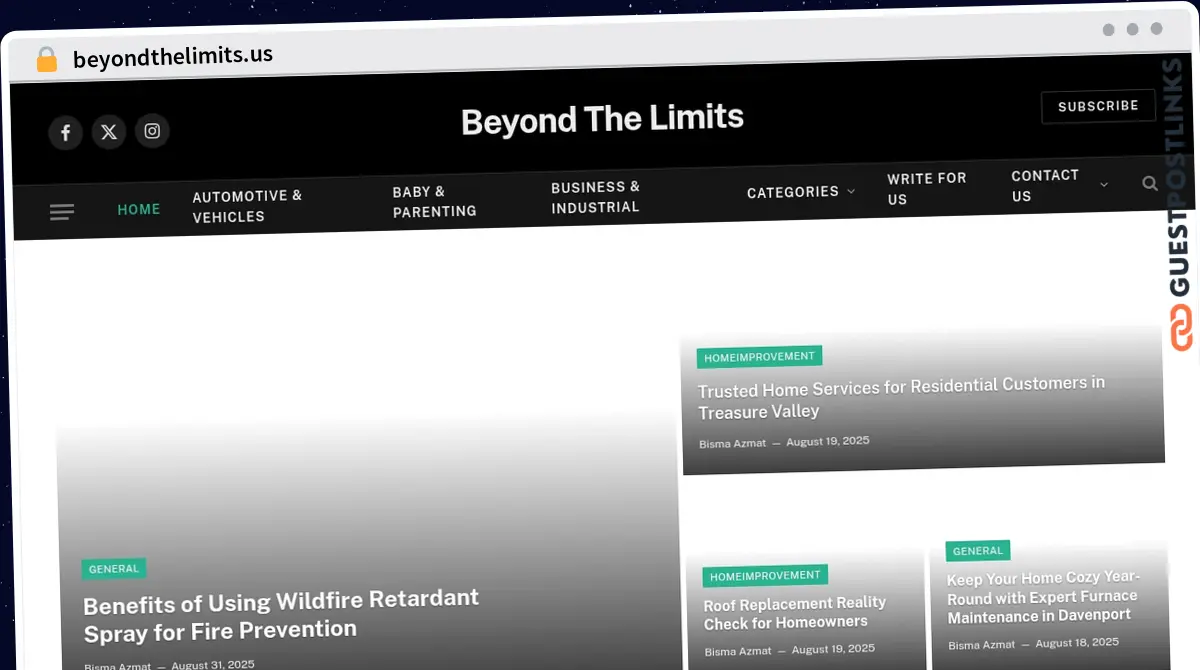Click the orange Guest Post Links logo
The width and height of the screenshot is (1200, 670).
point(1182,328)
